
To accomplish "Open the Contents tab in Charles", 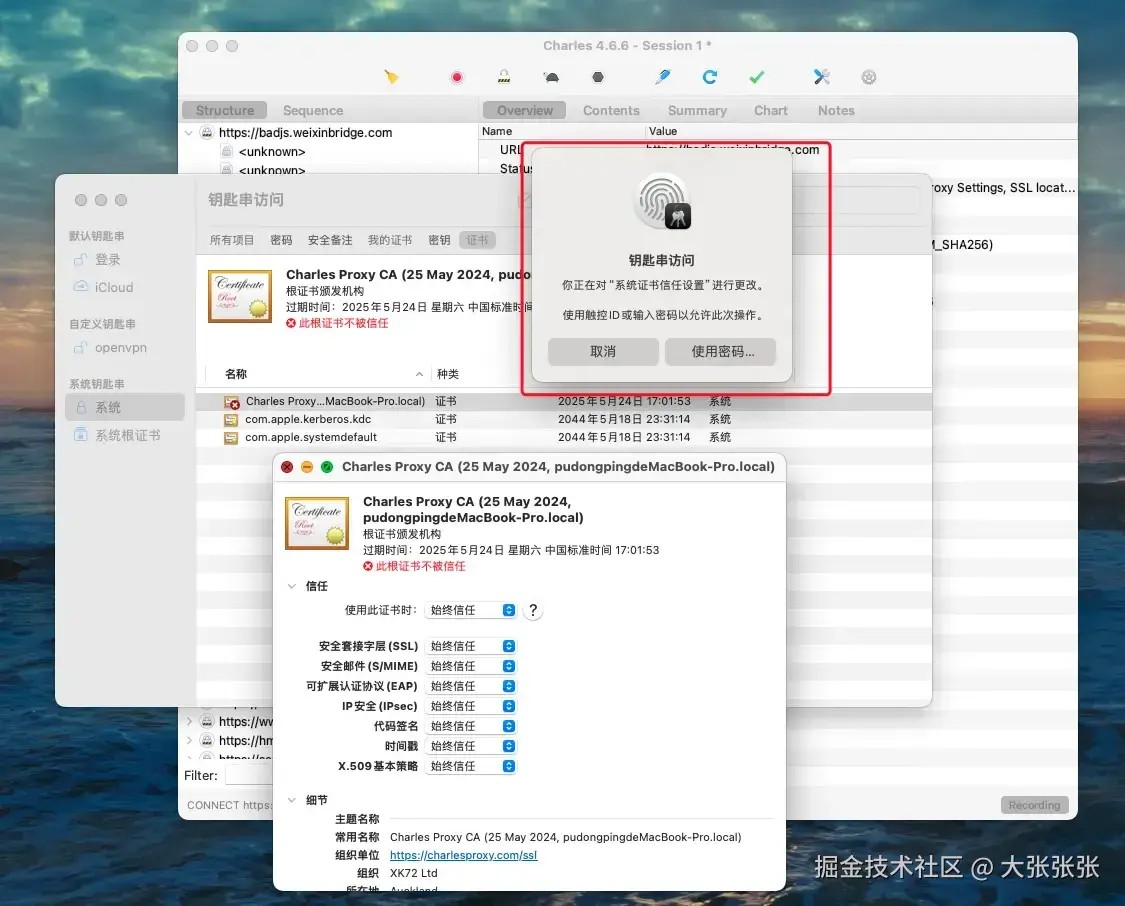I will pos(611,110).
